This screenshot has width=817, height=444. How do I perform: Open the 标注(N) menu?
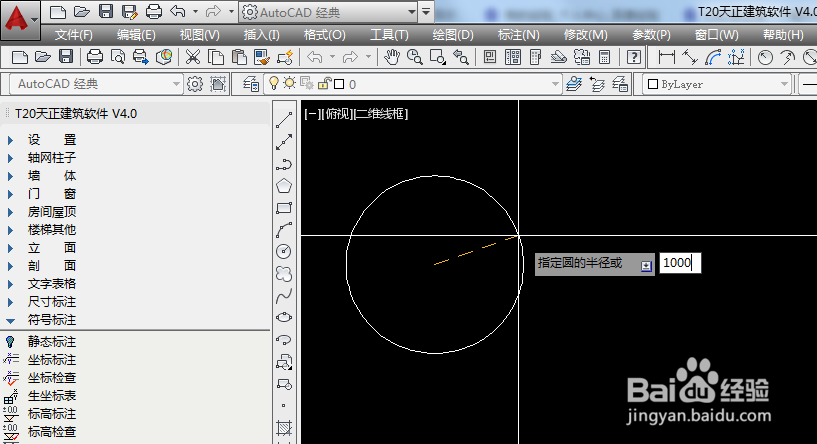(518, 35)
